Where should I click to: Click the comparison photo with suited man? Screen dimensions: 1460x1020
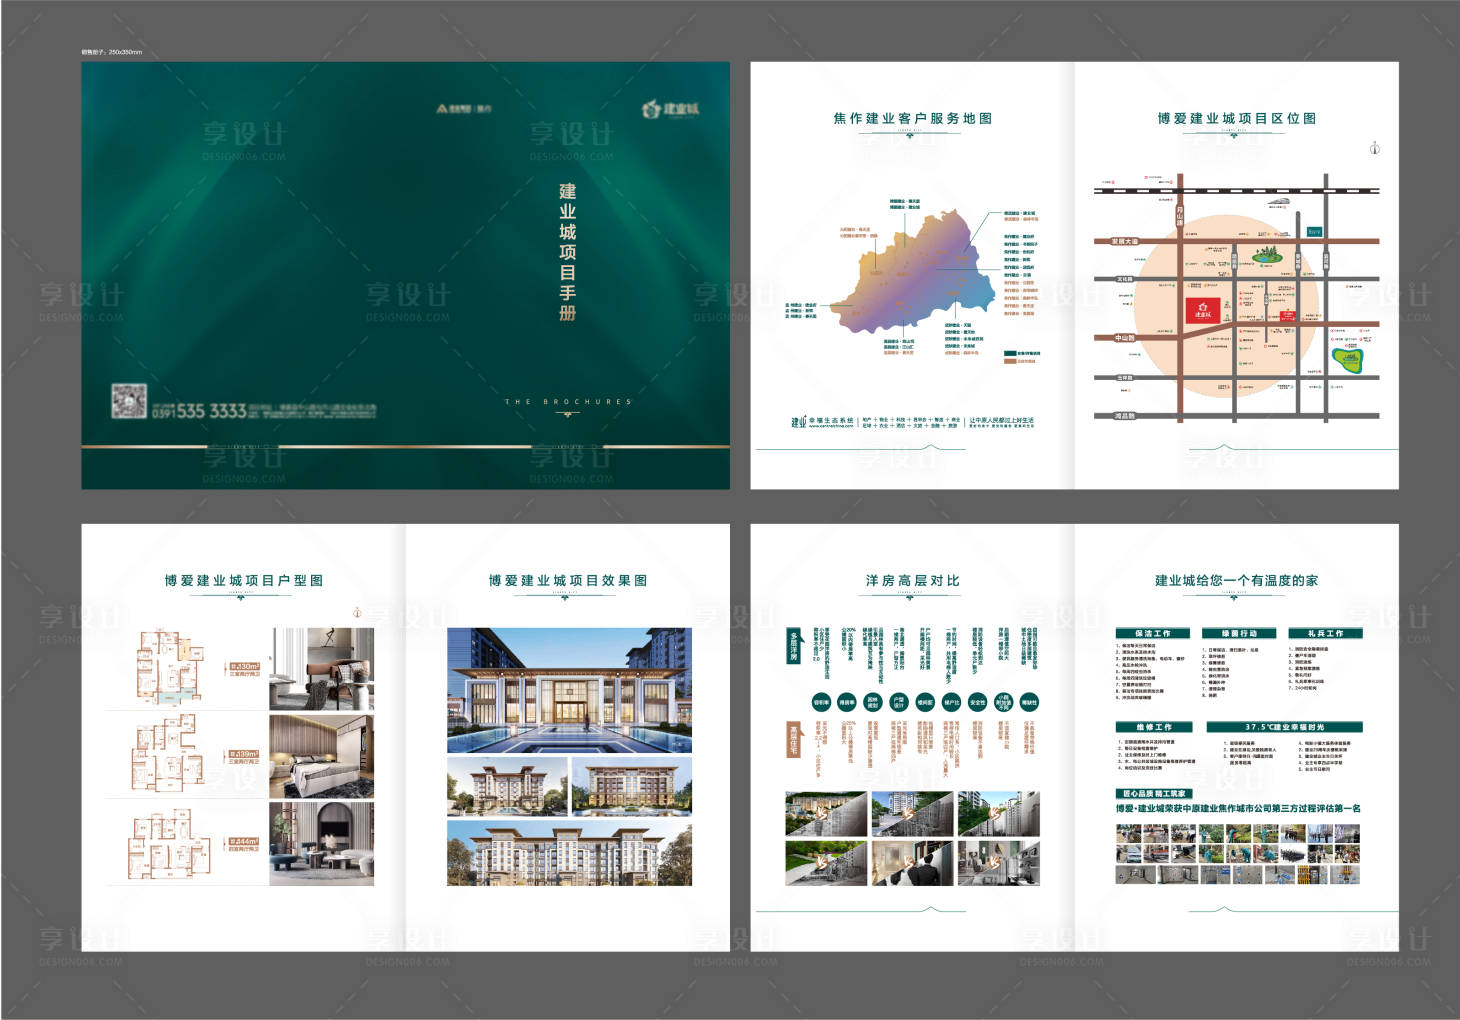911,863
